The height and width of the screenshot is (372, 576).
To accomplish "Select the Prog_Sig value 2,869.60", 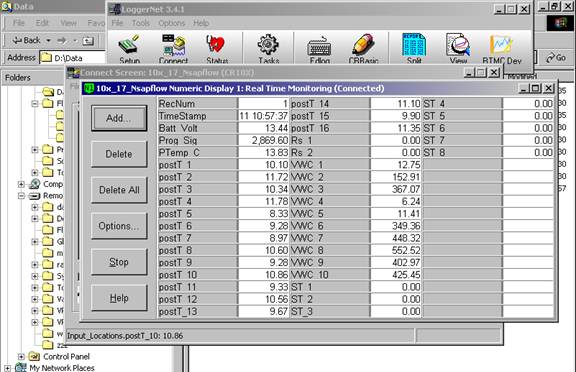I will (264, 140).
